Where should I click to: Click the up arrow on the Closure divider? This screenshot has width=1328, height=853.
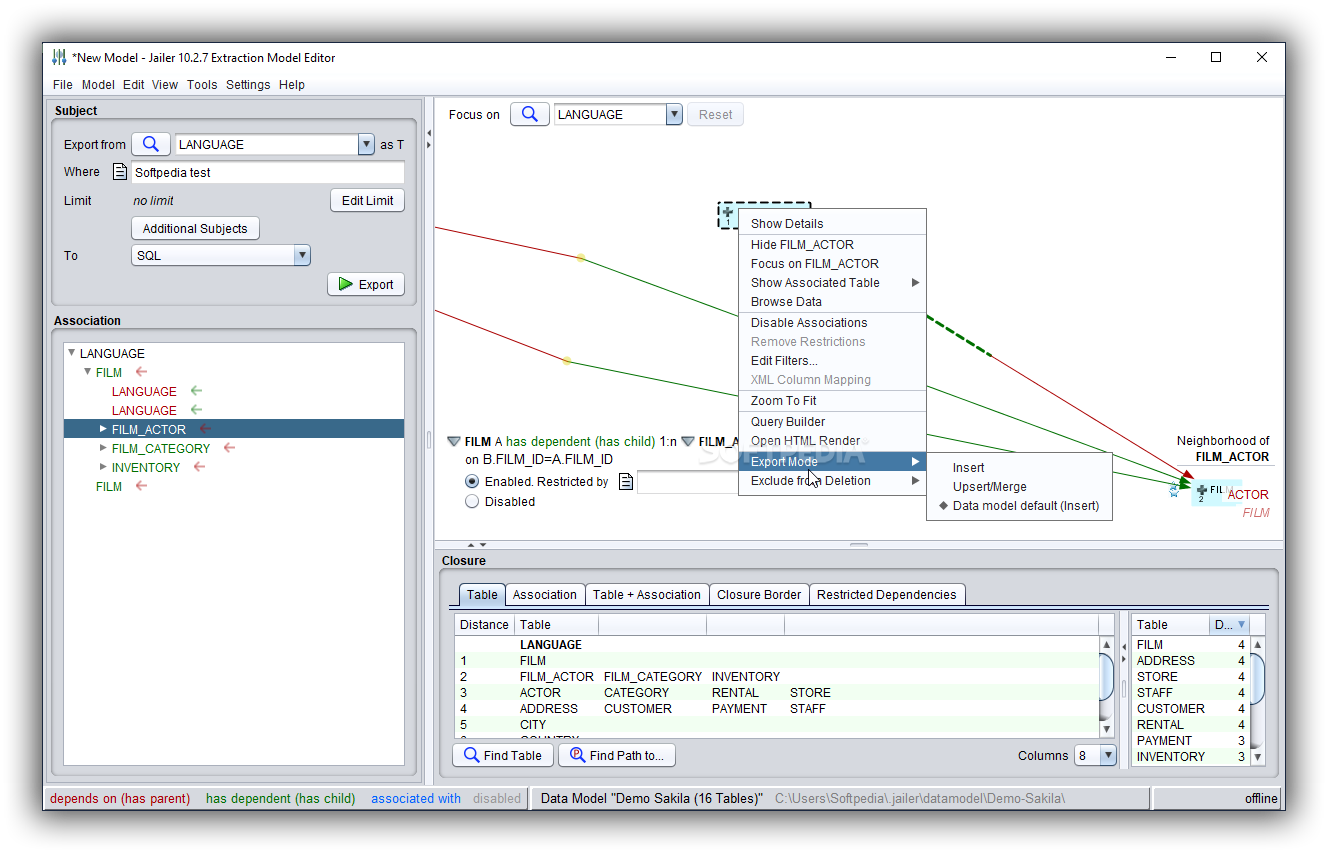471,545
